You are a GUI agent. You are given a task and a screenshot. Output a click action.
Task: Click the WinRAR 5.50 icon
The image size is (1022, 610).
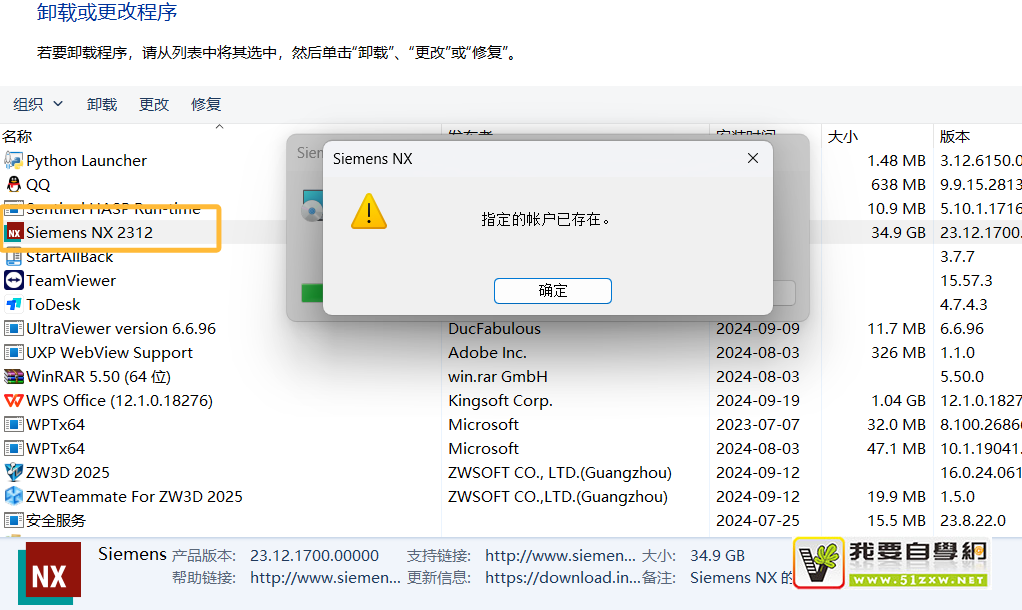(14, 377)
